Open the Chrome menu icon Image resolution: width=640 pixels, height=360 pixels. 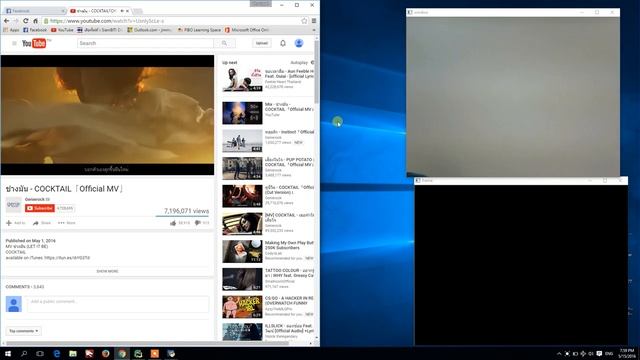tap(314, 21)
